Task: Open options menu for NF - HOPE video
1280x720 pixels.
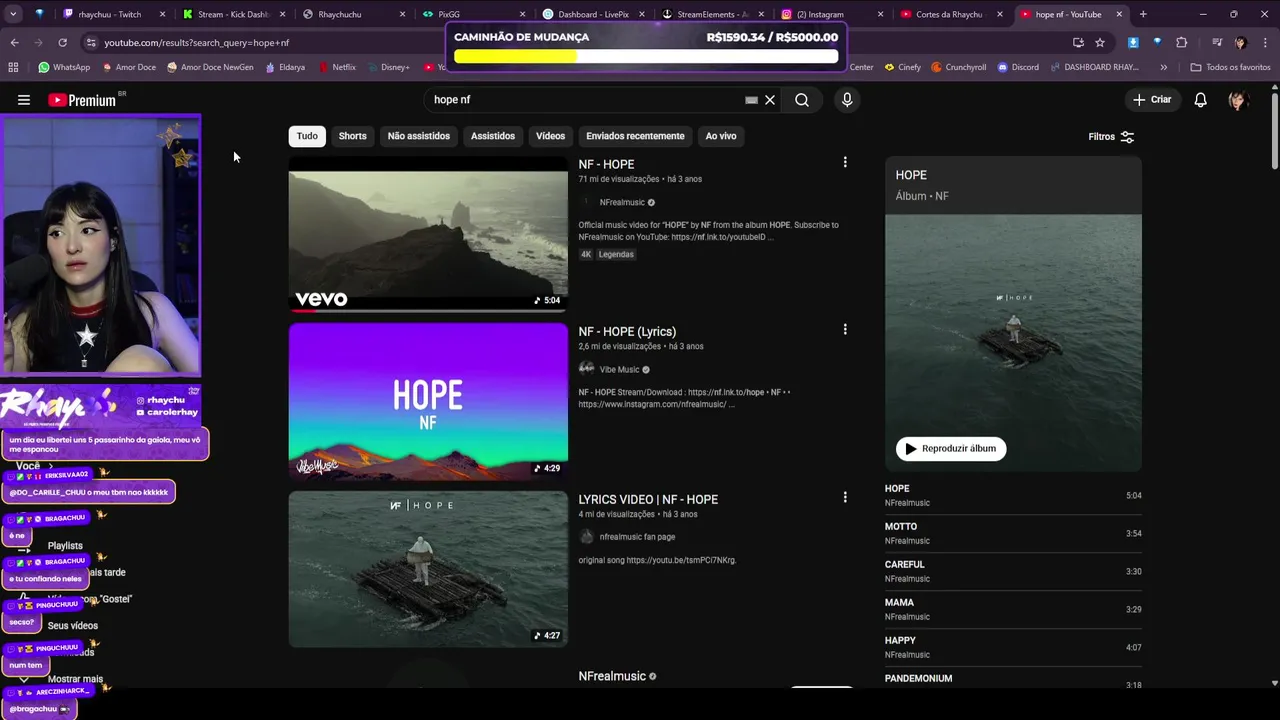Action: tap(845, 162)
